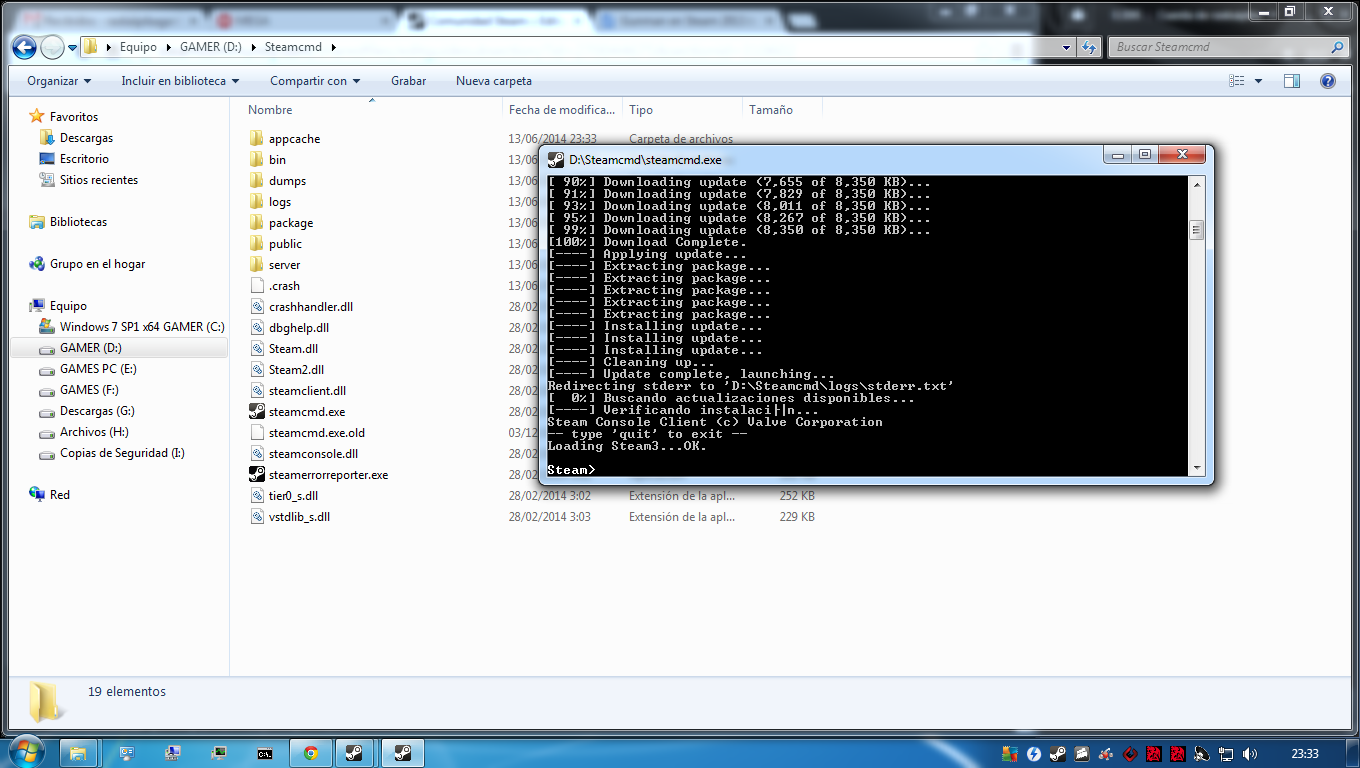Open Descargas under Favoritos
The image size is (1360, 768).
tap(86, 138)
